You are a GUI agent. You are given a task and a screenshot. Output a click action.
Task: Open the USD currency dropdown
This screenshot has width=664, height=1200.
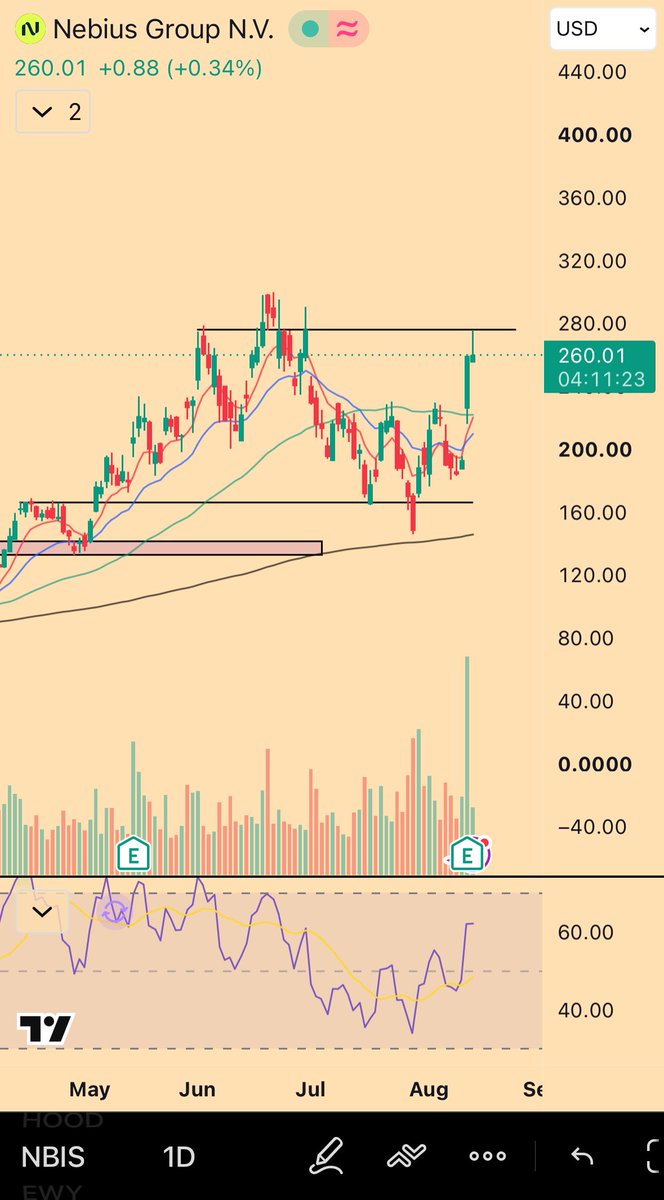[604, 29]
